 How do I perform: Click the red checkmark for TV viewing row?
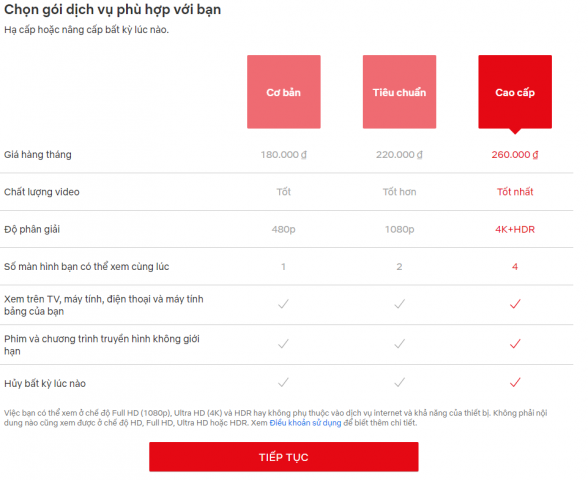[515, 304]
